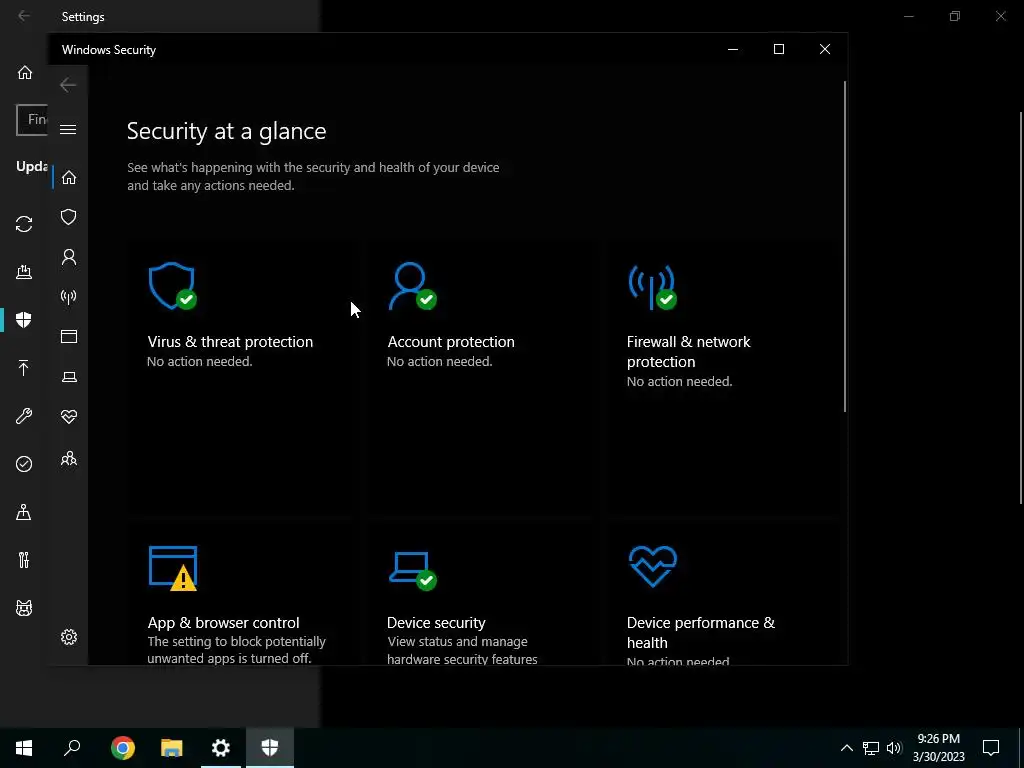
Task: Click the App & browser control warning tile icon
Action: [172, 568]
